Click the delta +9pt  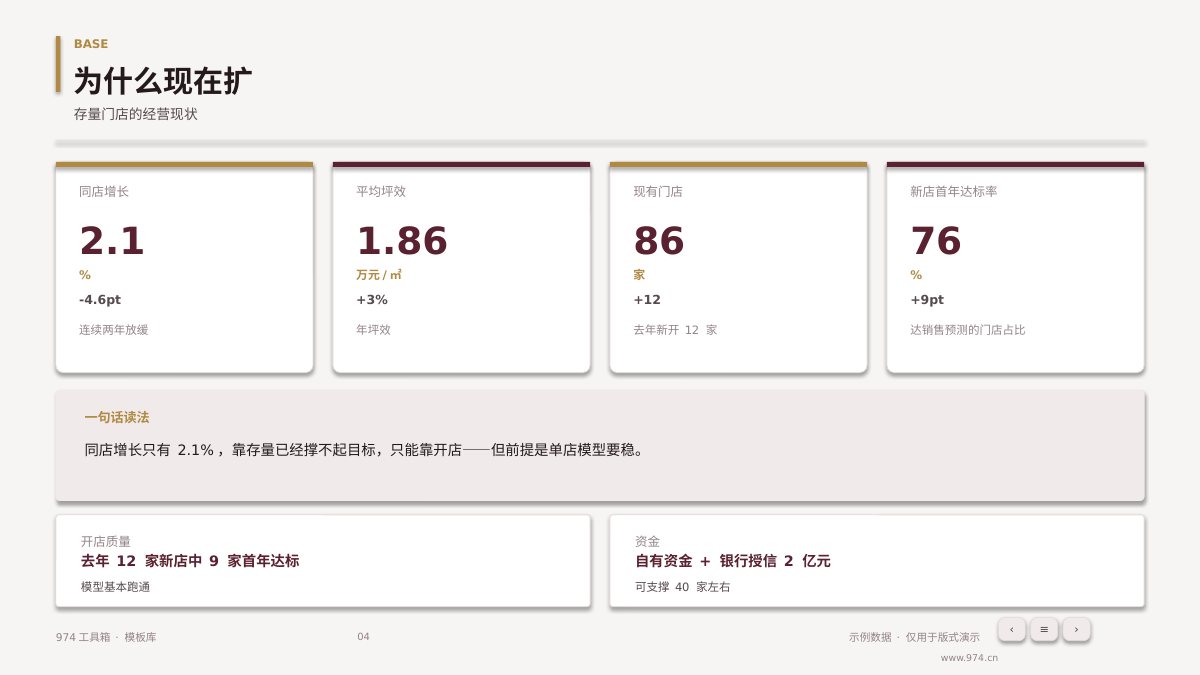927,300
